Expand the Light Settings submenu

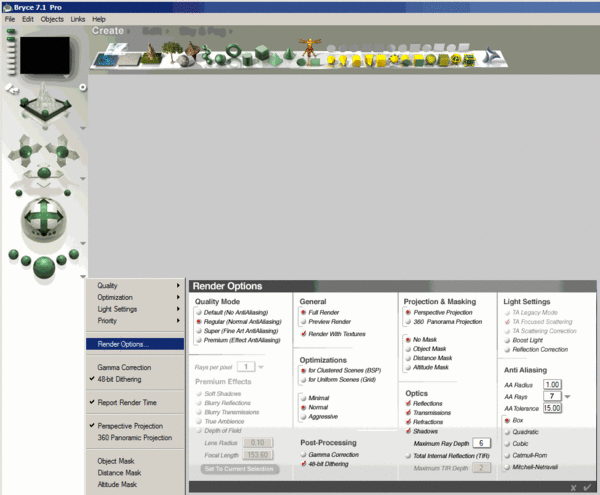point(135,309)
